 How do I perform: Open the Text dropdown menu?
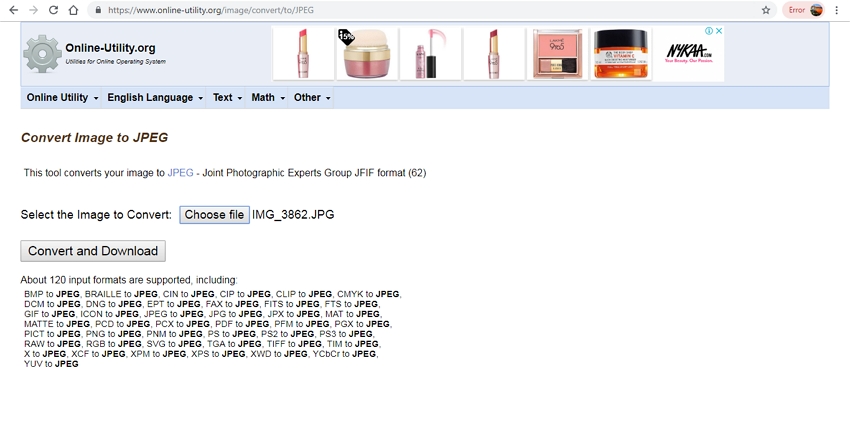point(227,98)
